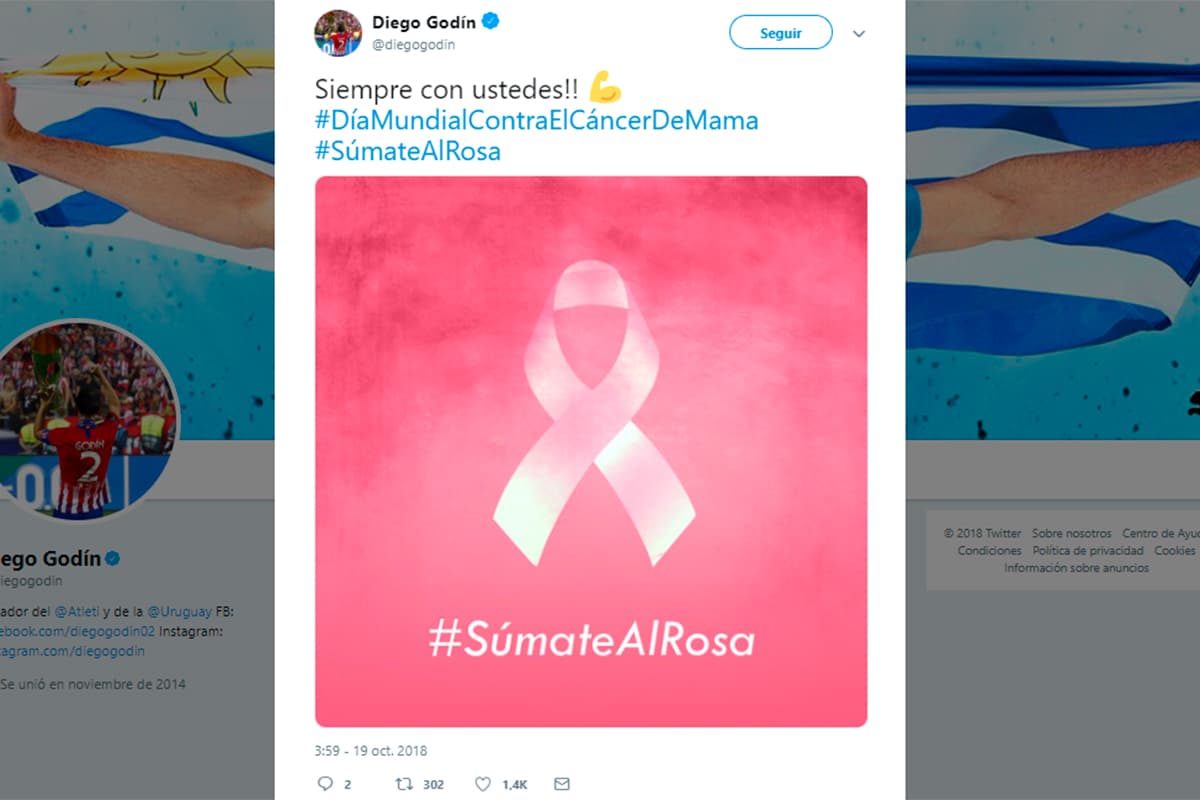Open the #DíaMundialContraElCáncerDeMama hashtag
Viewport: 1200px width, 800px height.
536,121
